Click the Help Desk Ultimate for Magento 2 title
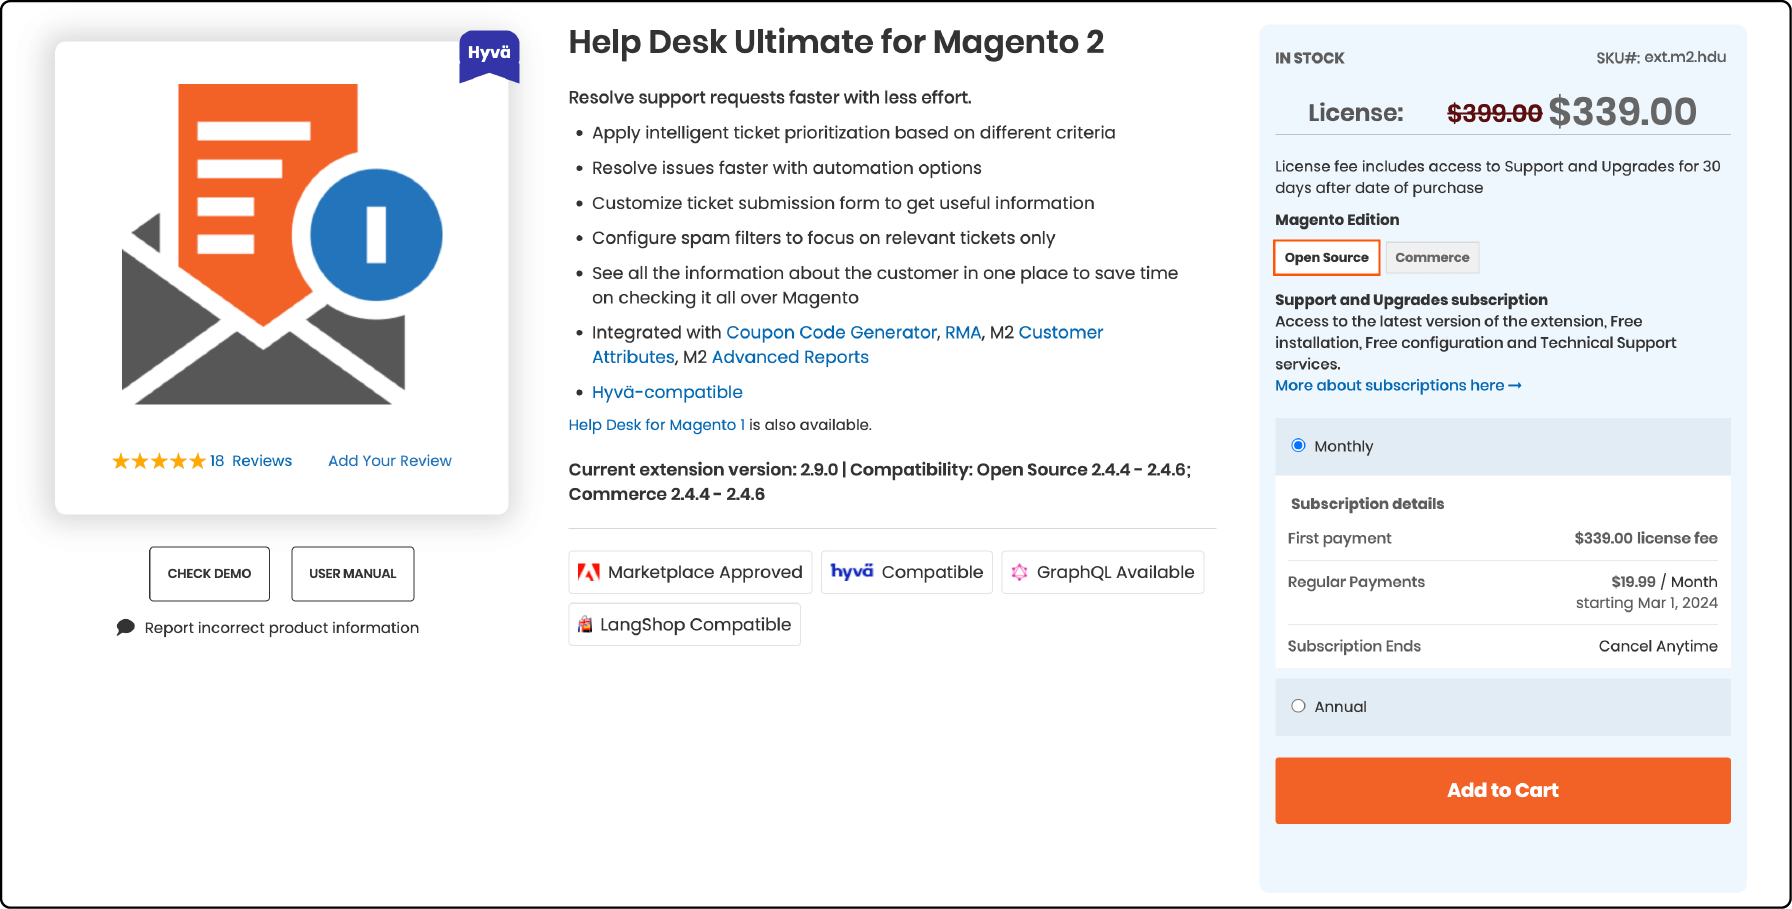The width and height of the screenshot is (1792, 909). tap(836, 42)
